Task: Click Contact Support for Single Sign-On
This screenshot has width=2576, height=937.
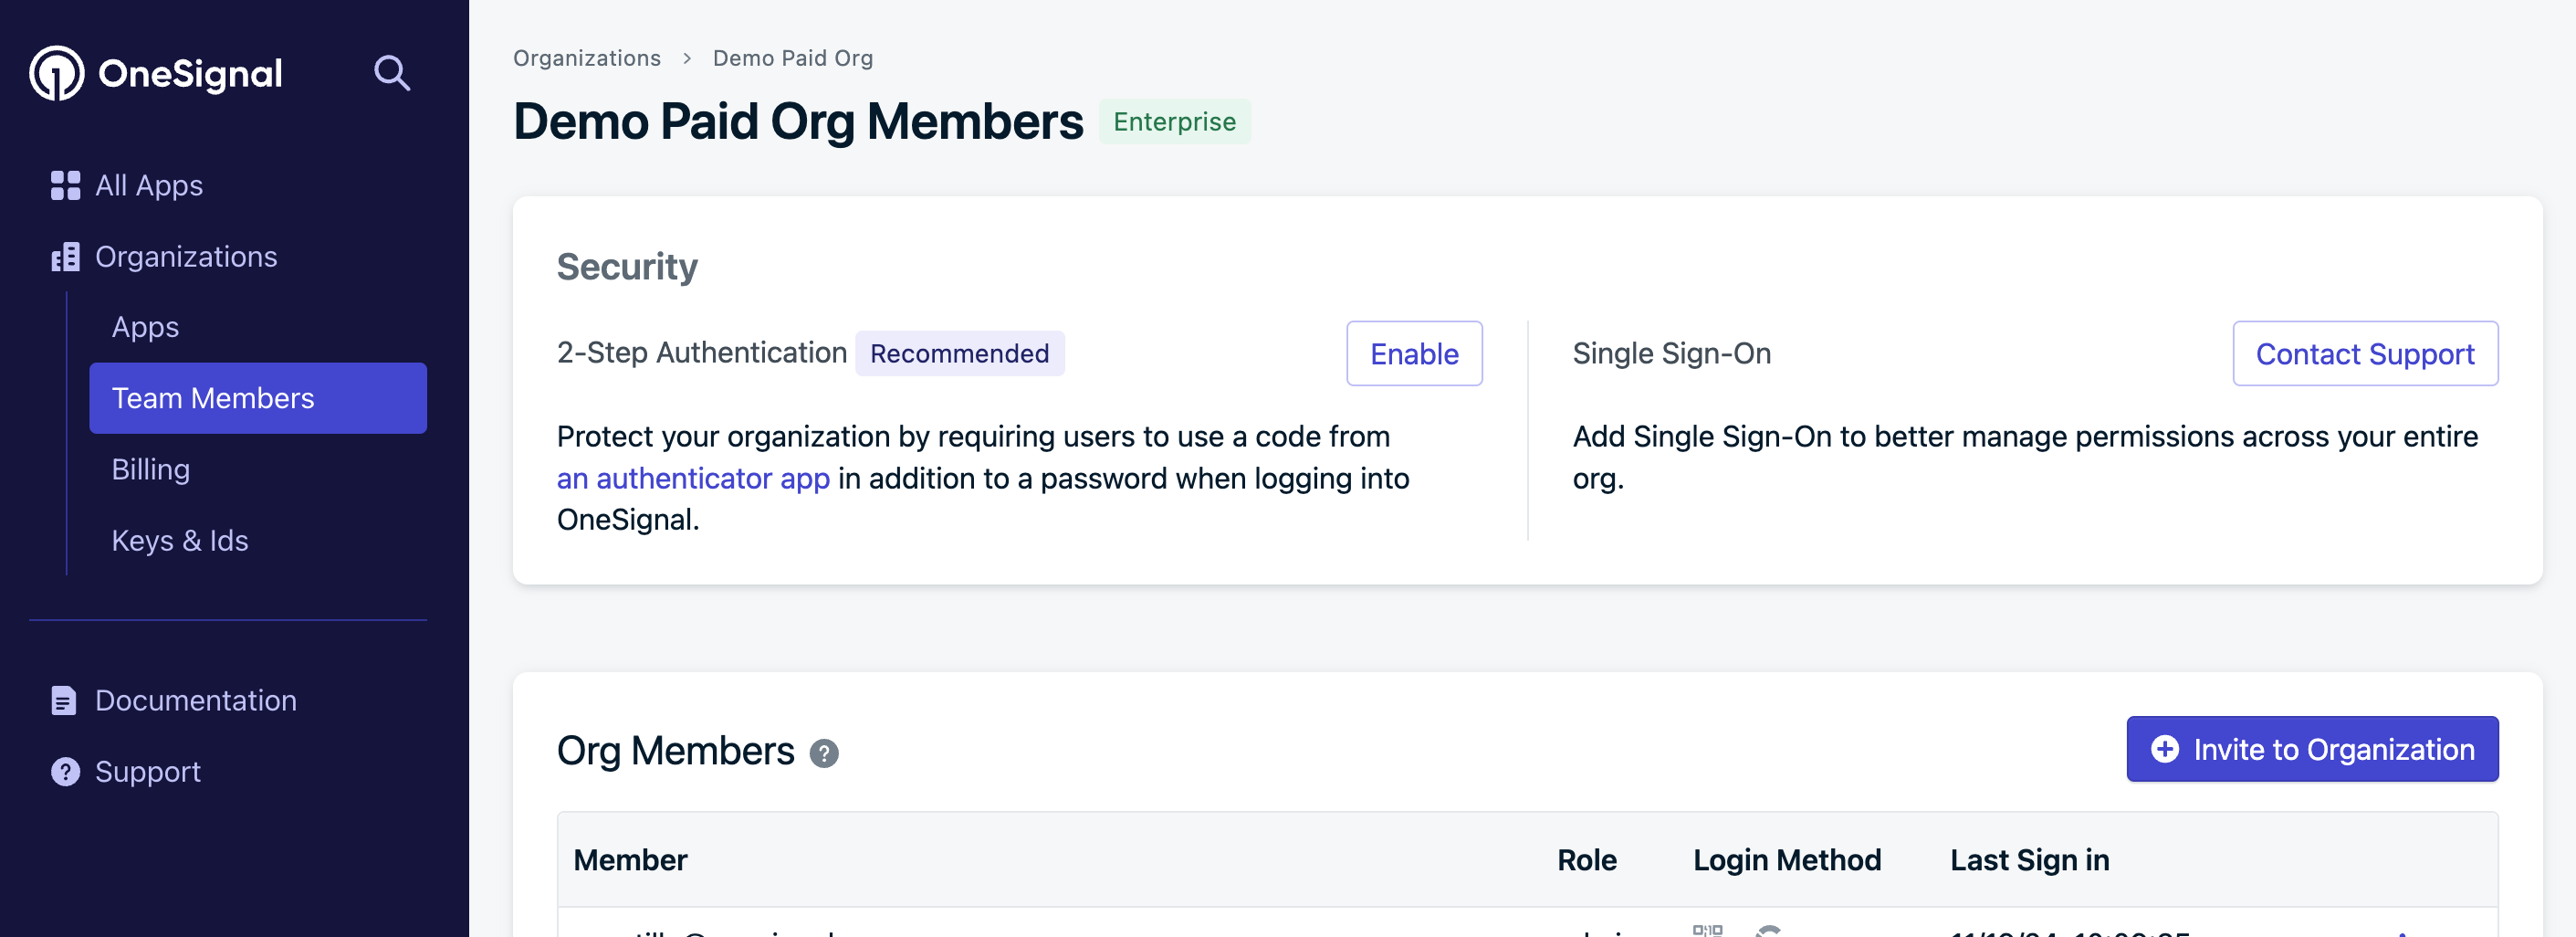Action: [2365, 353]
